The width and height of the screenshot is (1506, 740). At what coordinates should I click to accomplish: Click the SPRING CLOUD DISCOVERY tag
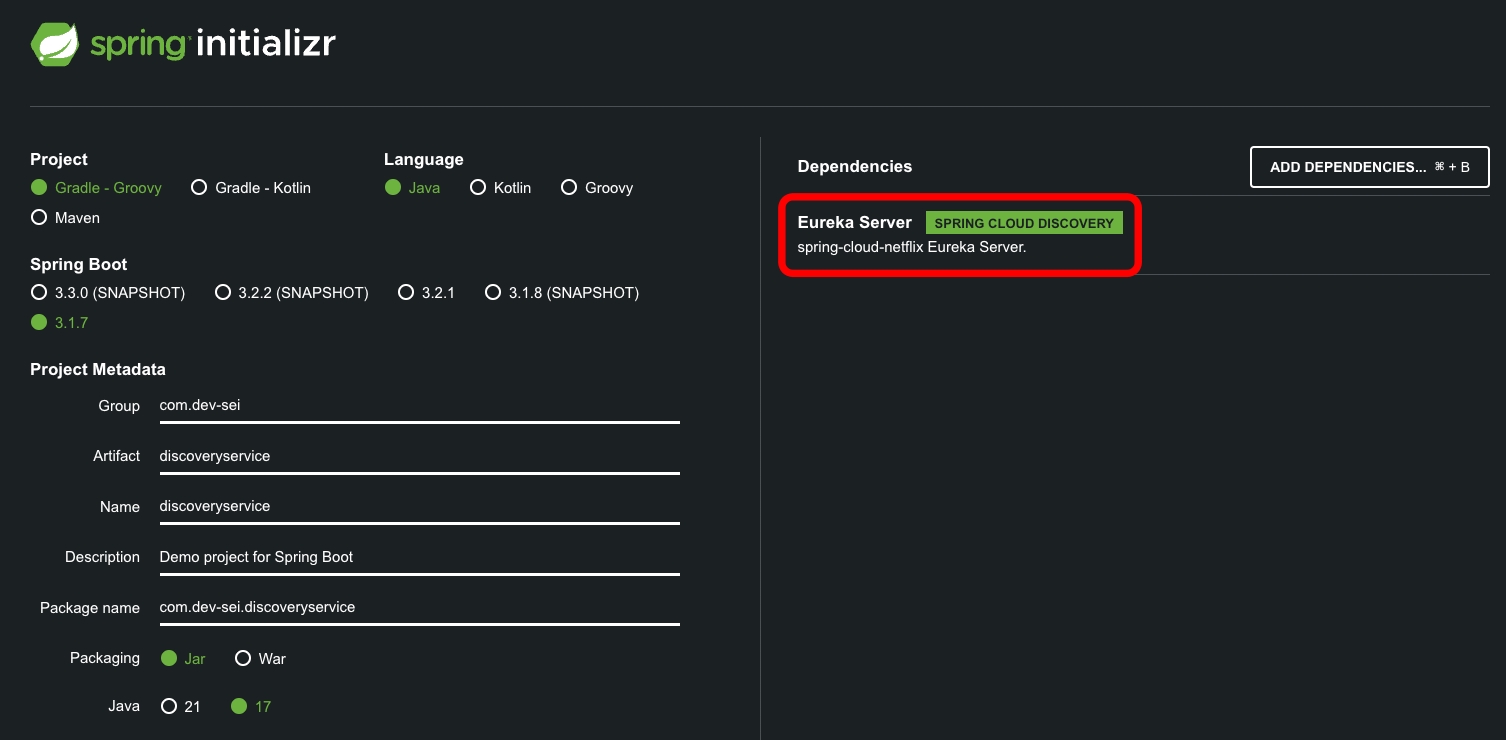[1024, 223]
